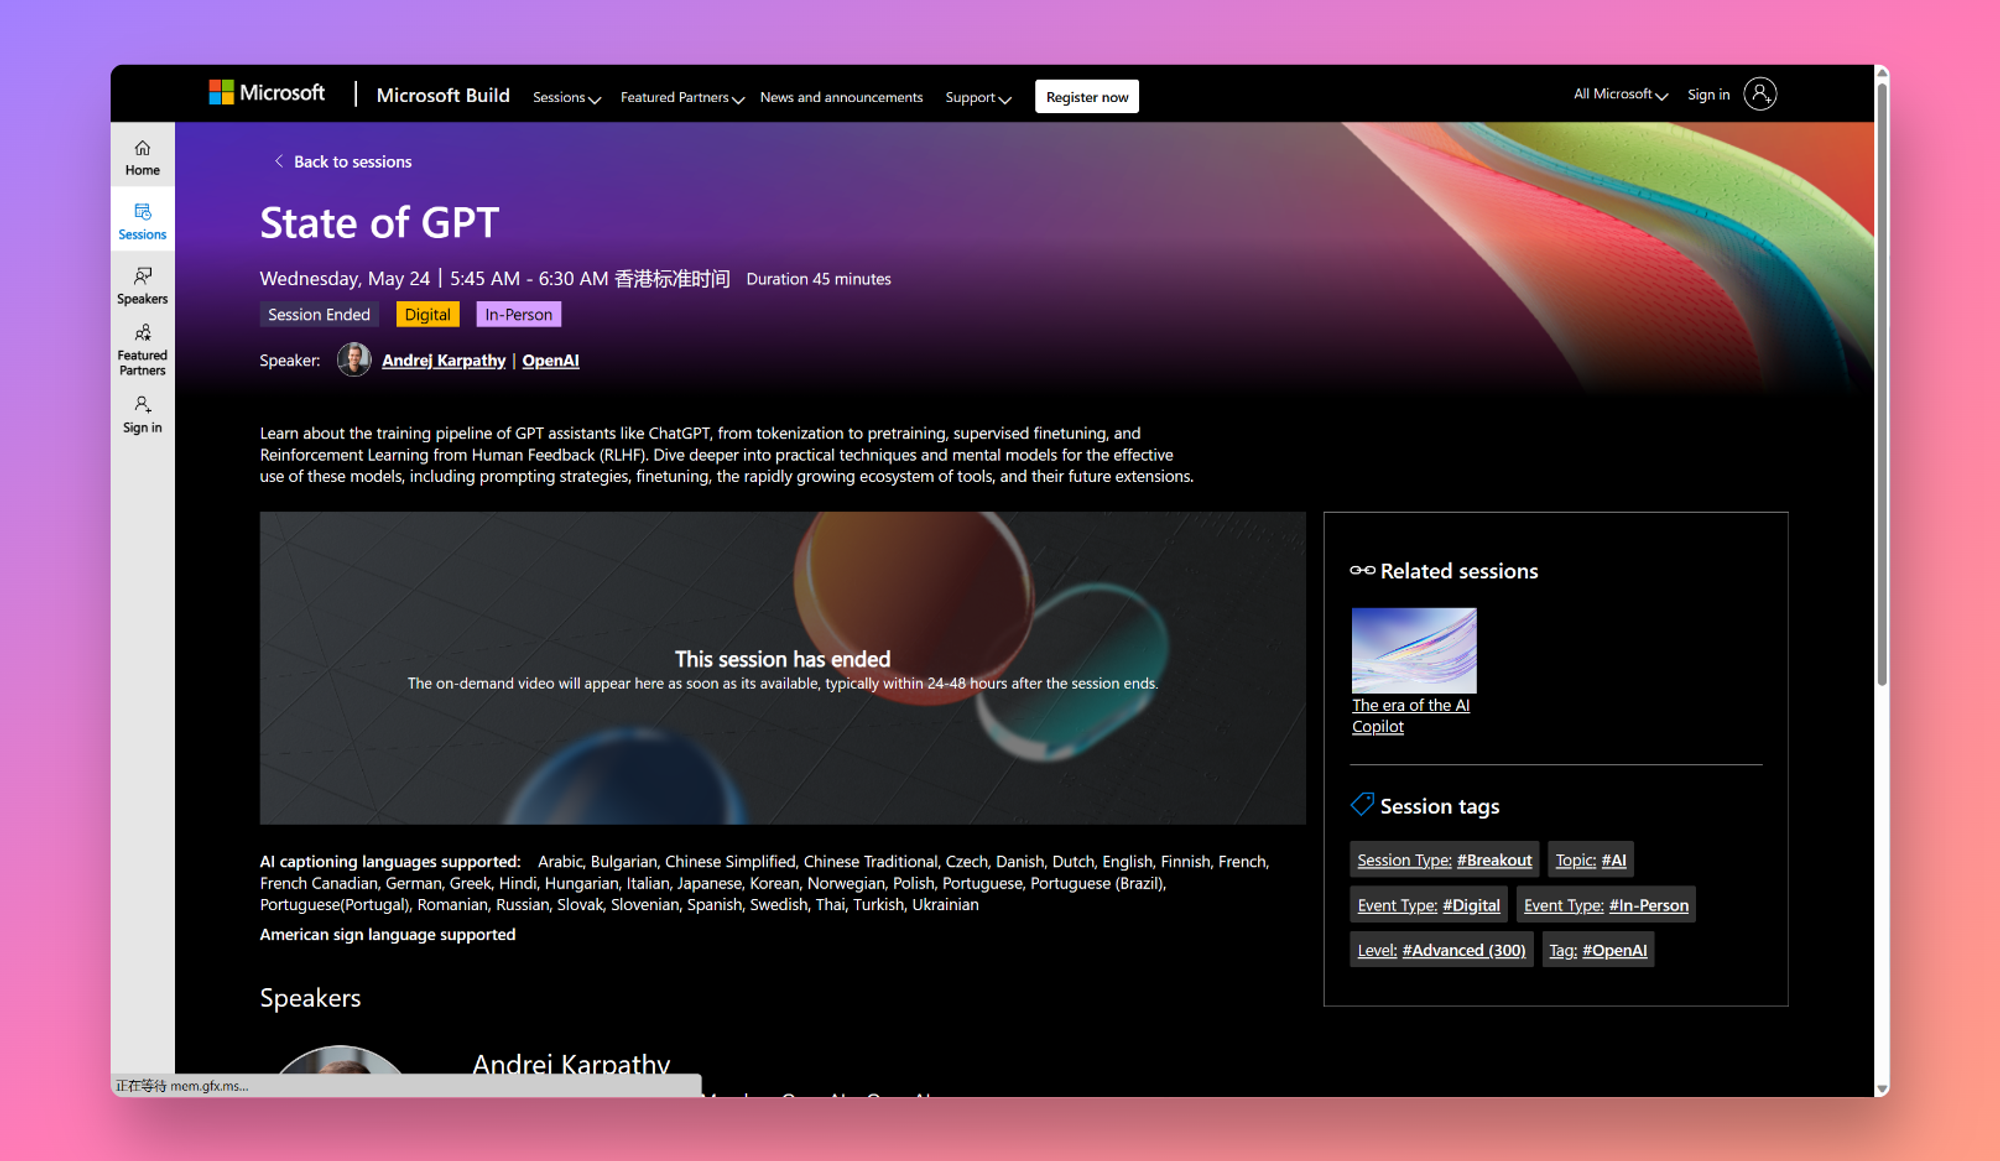2000x1161 pixels.
Task: Click the This session has ended video placeholder
Action: point(782,668)
